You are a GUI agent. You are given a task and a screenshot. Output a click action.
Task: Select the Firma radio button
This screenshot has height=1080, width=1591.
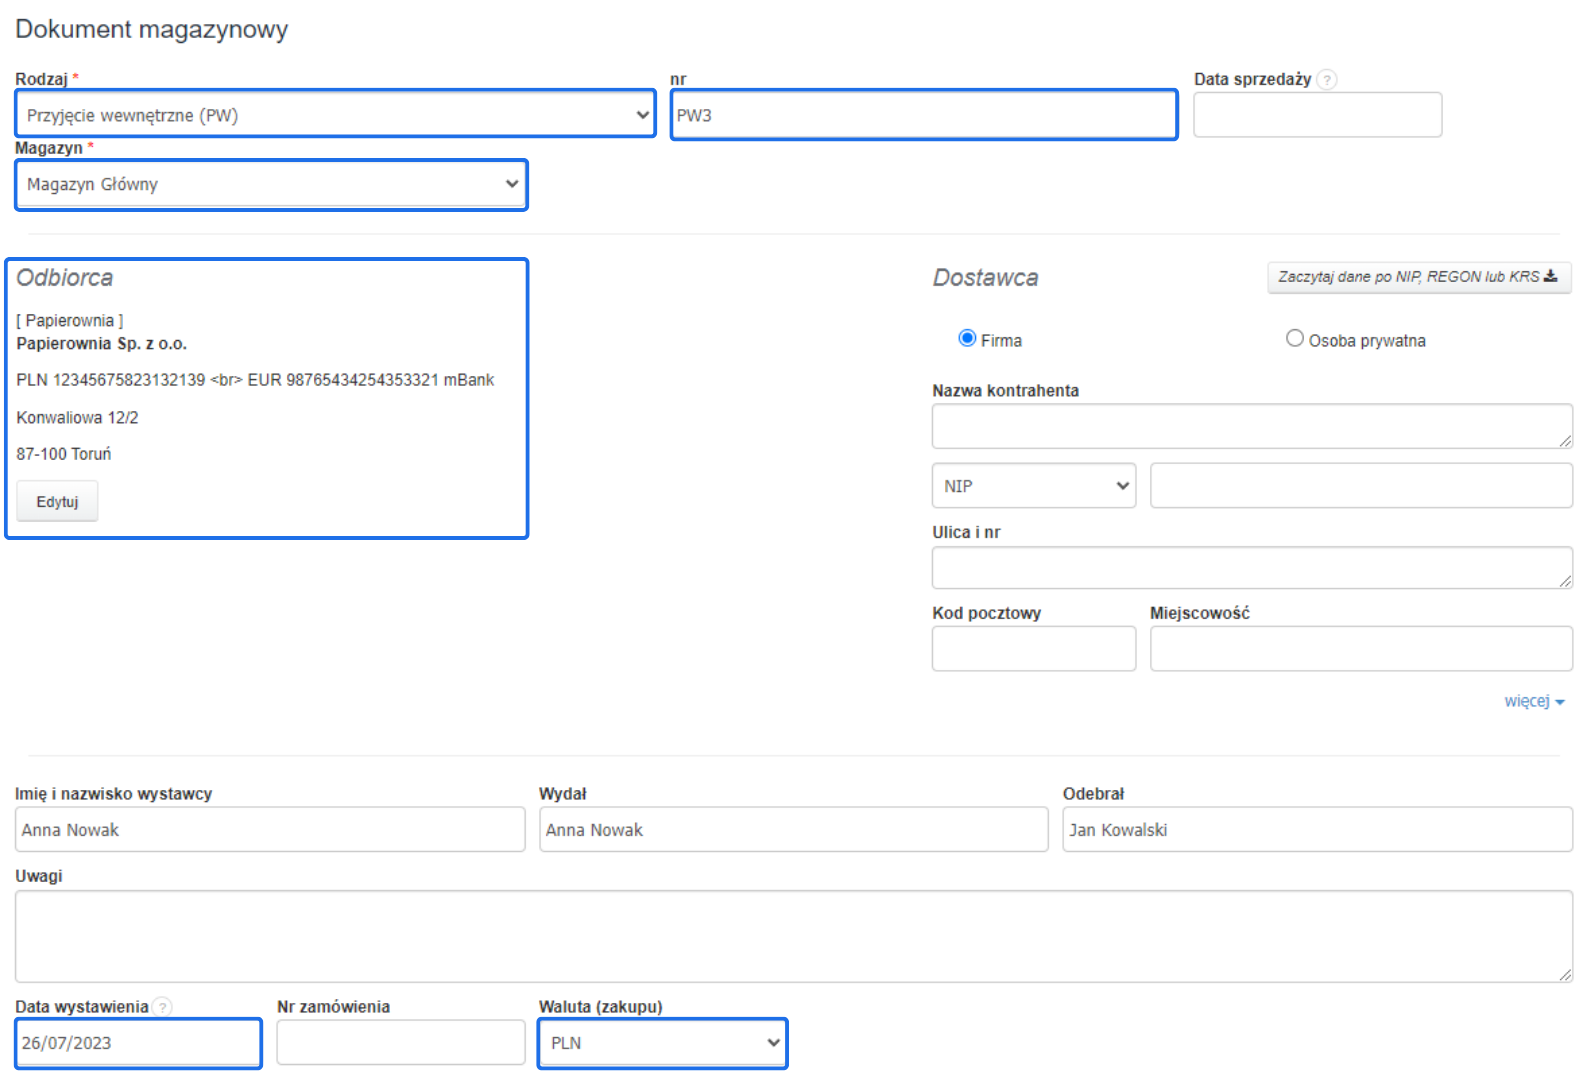coord(967,339)
